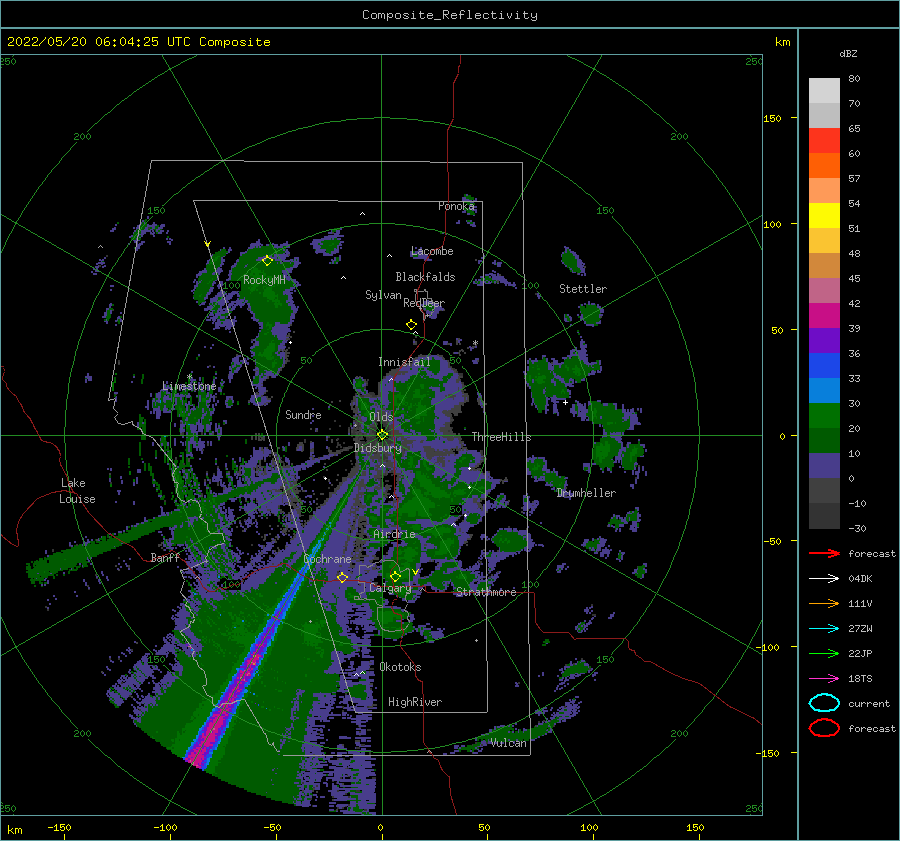Click the red forecast ellipse icon
900x841 pixels.
824,728
